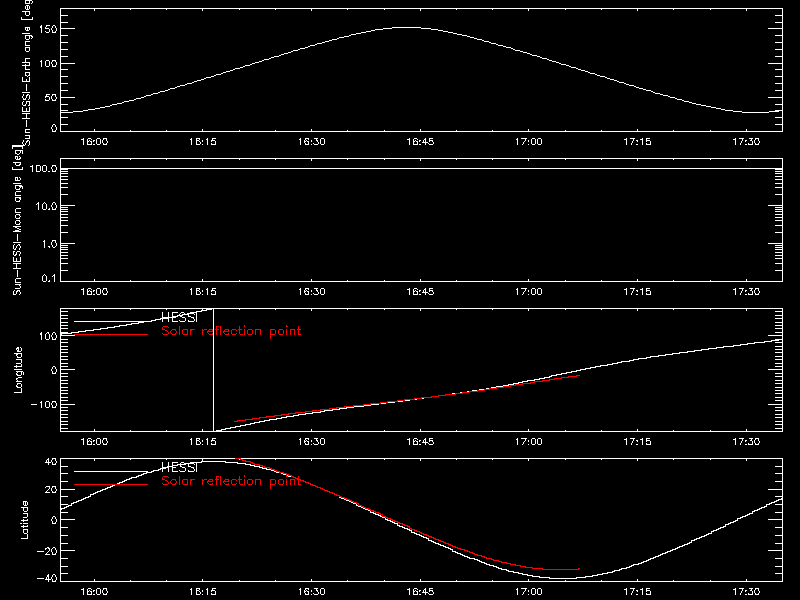800x600 pixels.
Task: Click '17:00' time label under Moon angle plot
Action: click(x=529, y=291)
